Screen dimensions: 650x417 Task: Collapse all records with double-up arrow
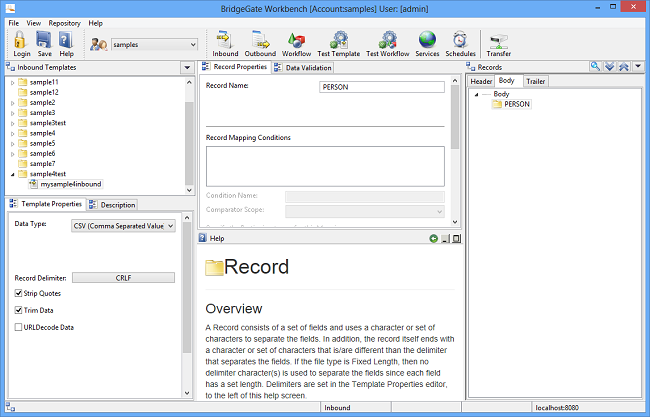point(623,66)
